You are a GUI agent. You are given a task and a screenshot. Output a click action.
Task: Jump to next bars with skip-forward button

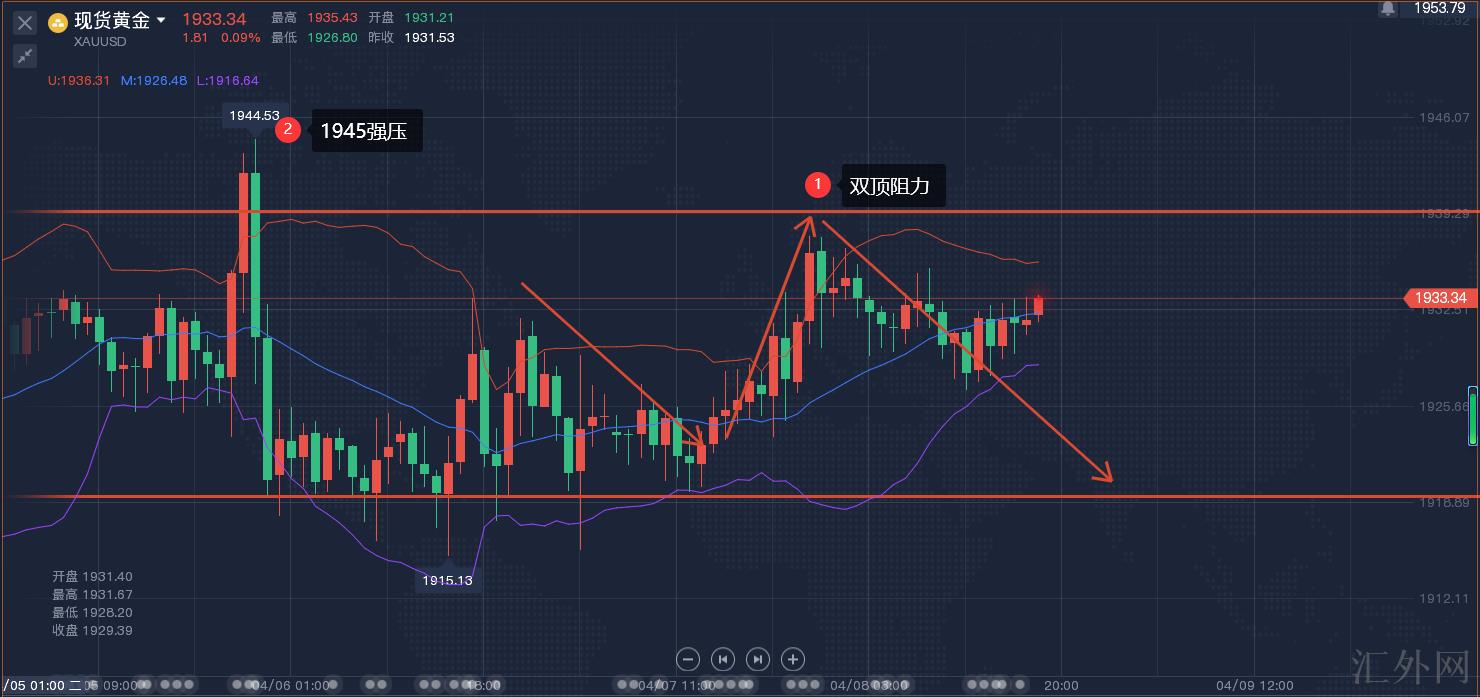coord(758,659)
